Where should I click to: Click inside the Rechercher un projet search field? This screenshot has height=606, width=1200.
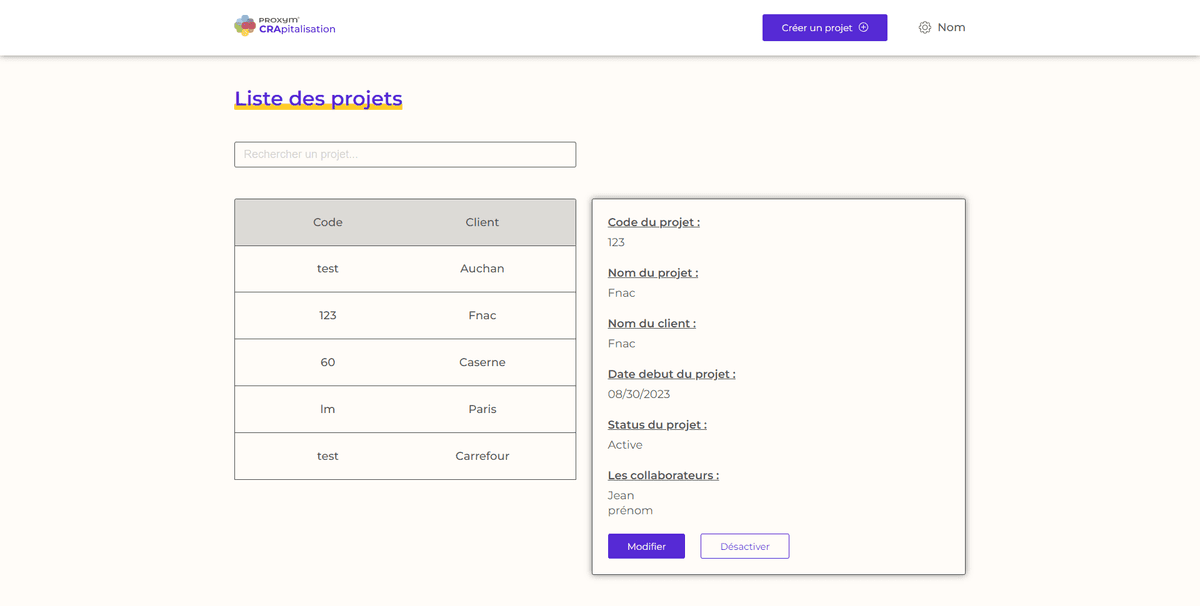point(404,154)
